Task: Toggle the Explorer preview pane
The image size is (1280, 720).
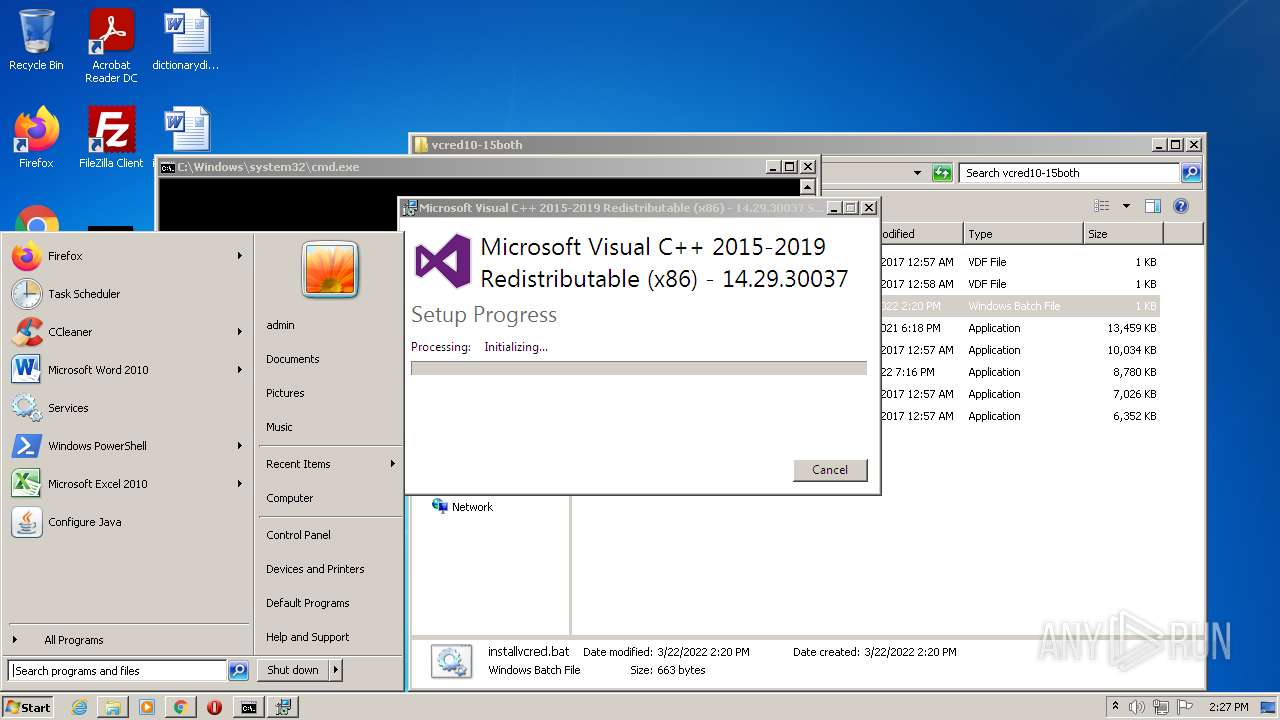Action: coord(1153,206)
